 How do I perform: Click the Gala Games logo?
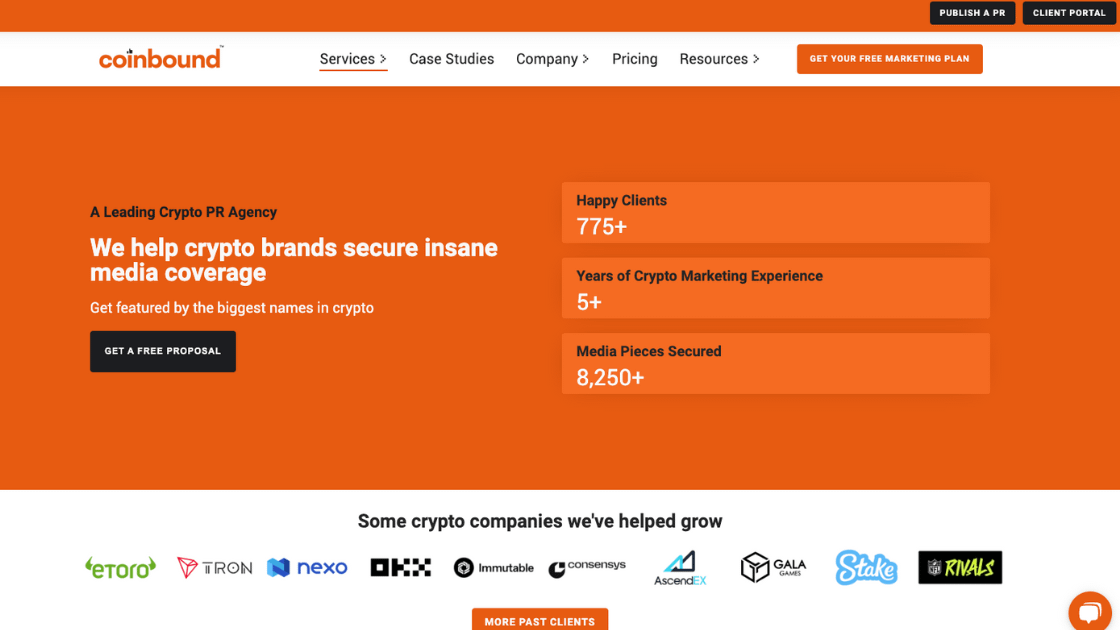[773, 567]
